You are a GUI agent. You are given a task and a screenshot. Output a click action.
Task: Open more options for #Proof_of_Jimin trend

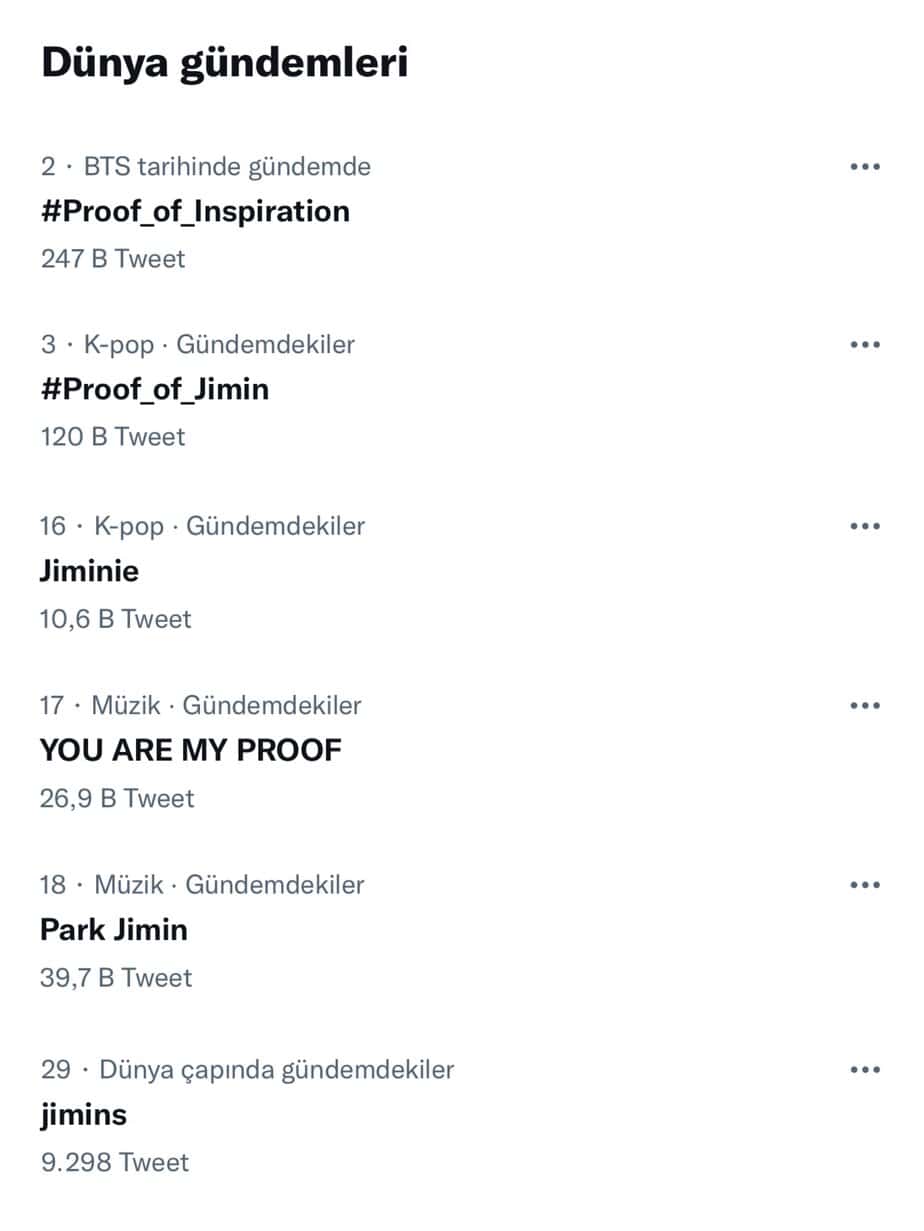click(864, 345)
